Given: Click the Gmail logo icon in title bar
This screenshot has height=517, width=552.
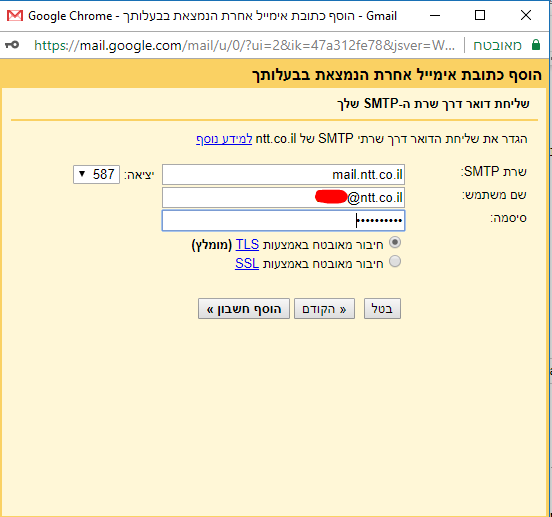Looking at the screenshot, I should click(15, 15).
